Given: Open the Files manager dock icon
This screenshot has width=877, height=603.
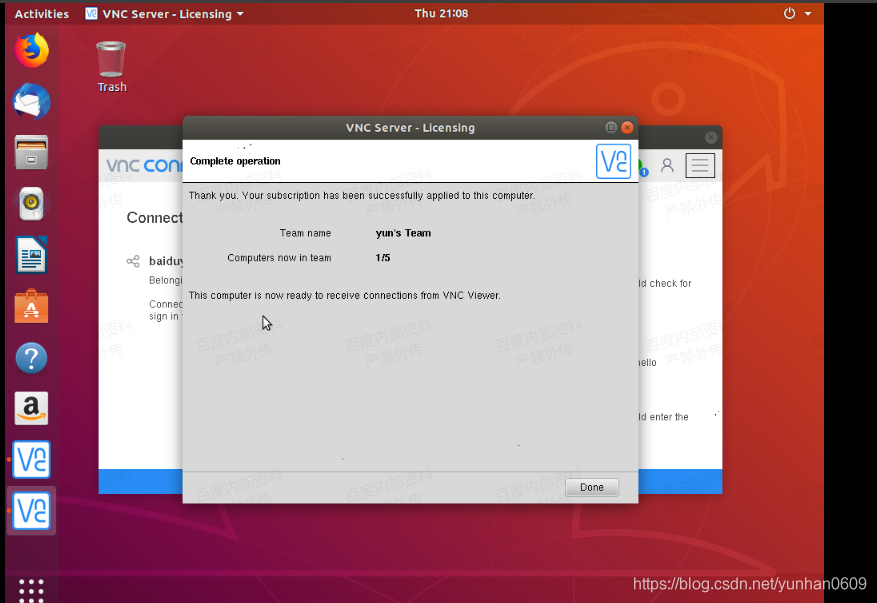Looking at the screenshot, I should click(x=31, y=152).
